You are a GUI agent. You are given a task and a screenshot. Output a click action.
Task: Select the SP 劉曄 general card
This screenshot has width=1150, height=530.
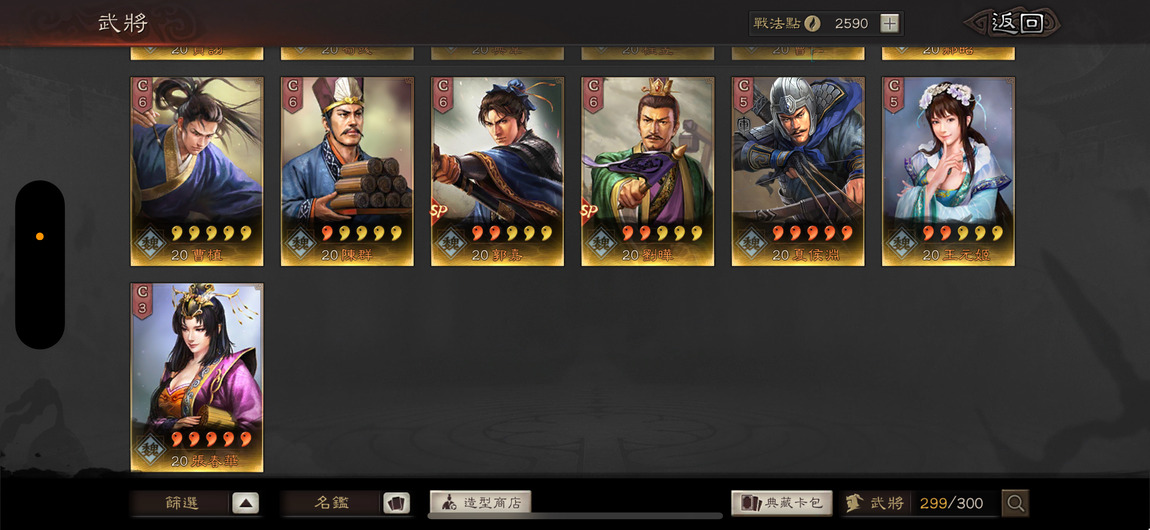[648, 171]
